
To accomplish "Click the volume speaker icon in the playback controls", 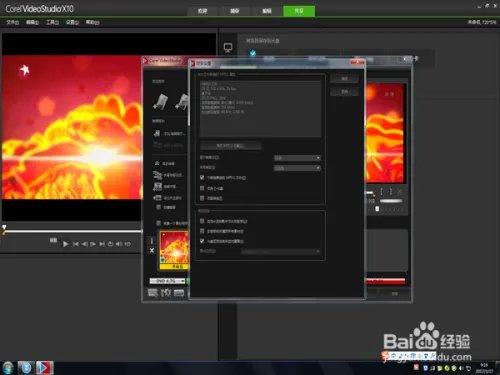I will click(x=119, y=244).
